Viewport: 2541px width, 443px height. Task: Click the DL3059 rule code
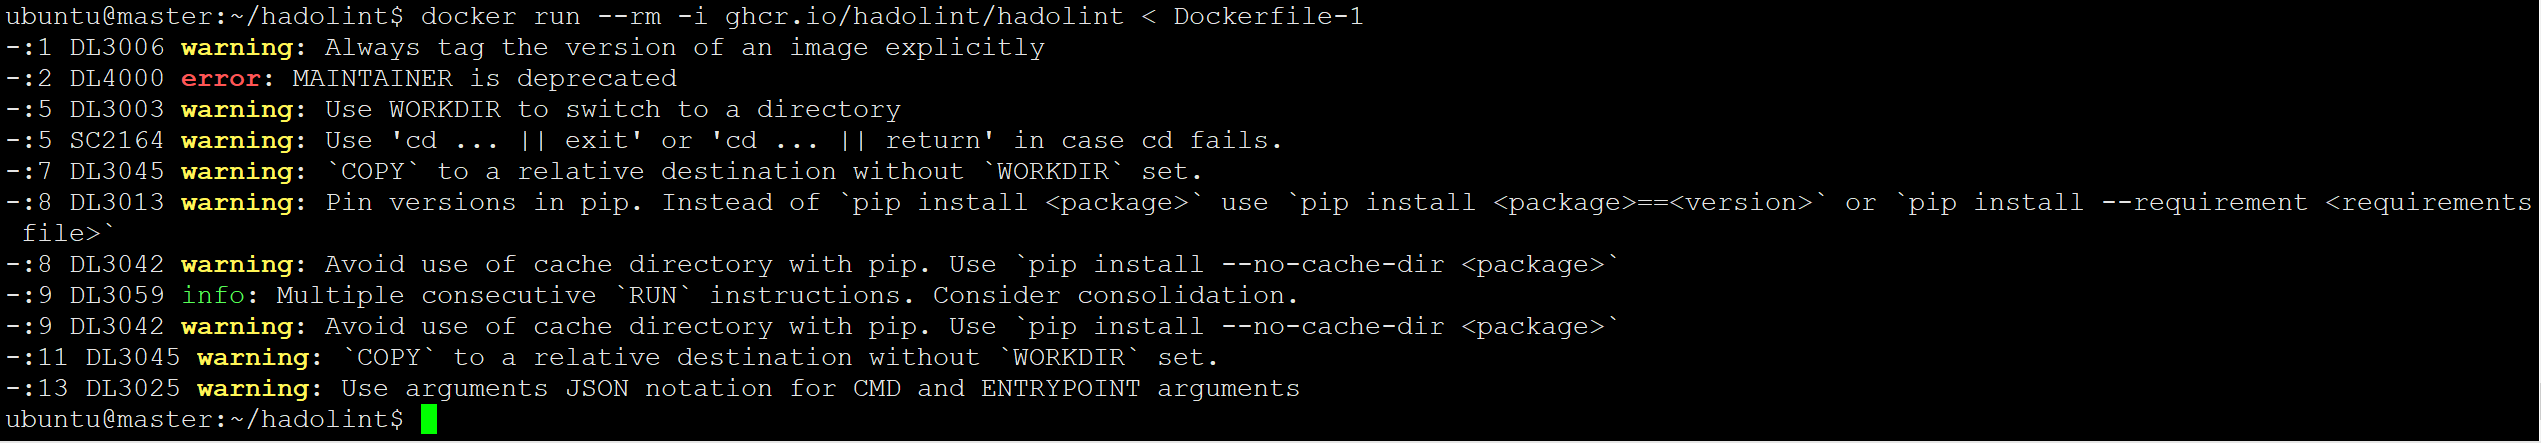(x=116, y=295)
